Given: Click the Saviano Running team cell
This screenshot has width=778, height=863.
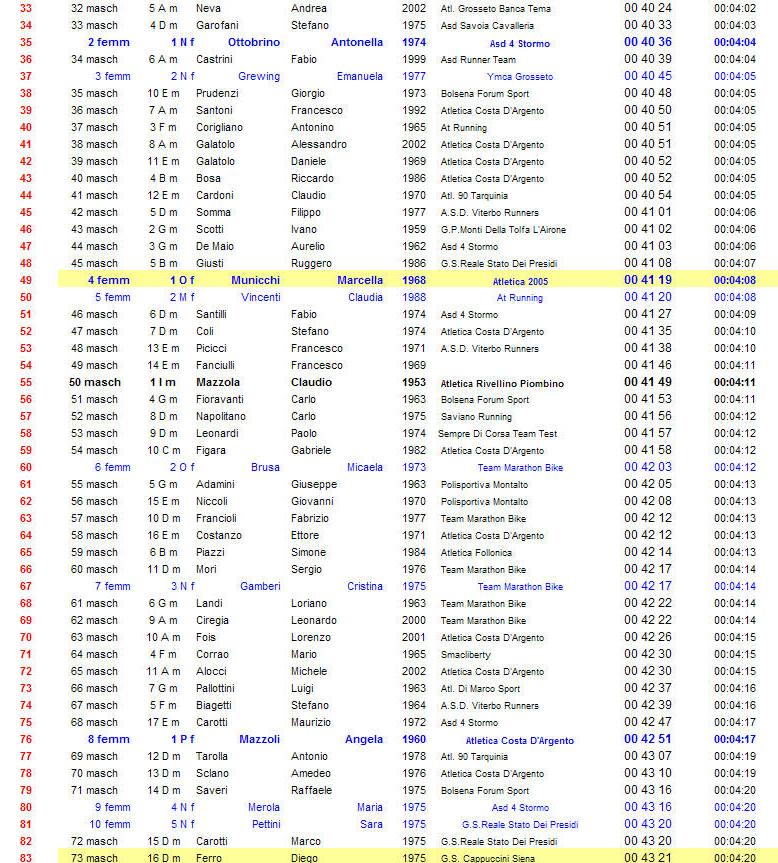Looking at the screenshot, I should pos(476,417).
